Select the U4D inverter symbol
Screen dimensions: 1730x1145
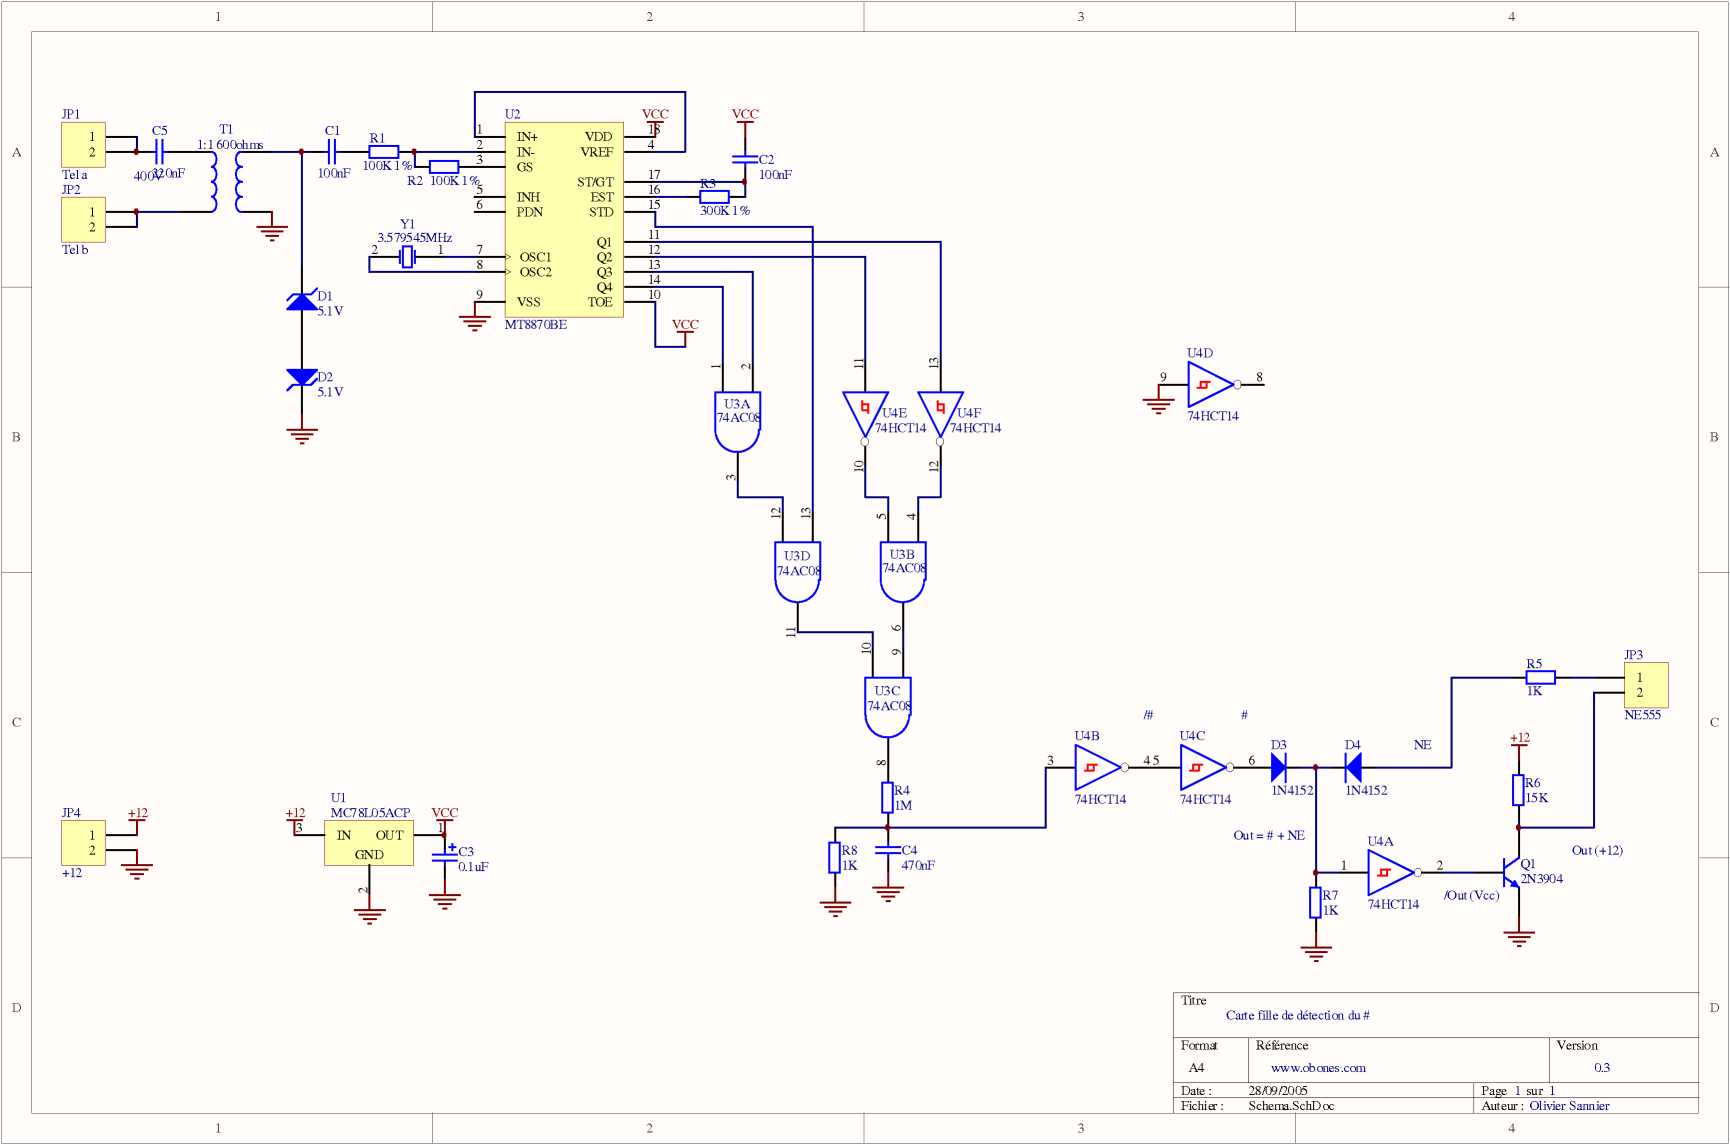point(1210,384)
